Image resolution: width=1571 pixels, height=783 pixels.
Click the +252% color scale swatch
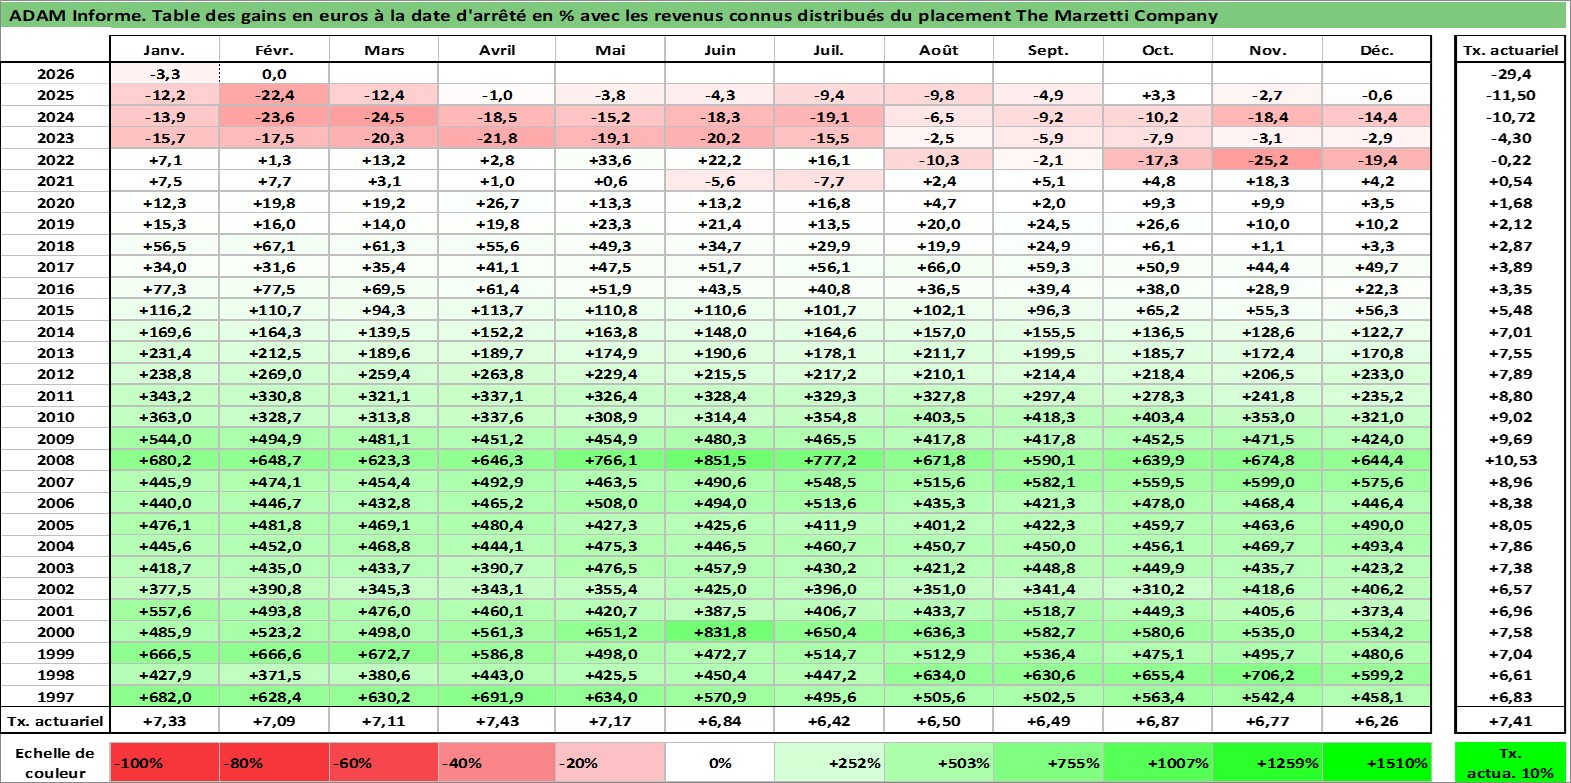(829, 762)
